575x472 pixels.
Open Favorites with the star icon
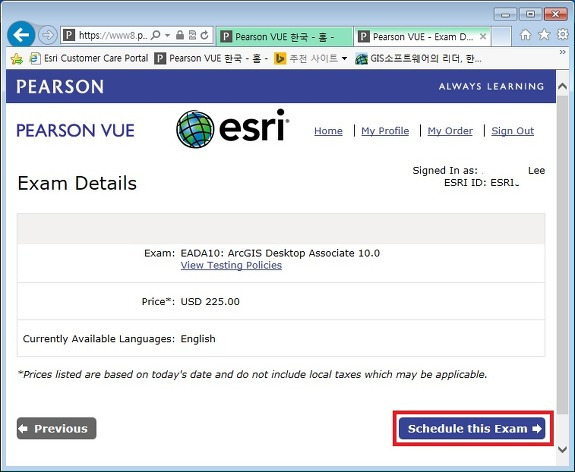click(x=544, y=34)
